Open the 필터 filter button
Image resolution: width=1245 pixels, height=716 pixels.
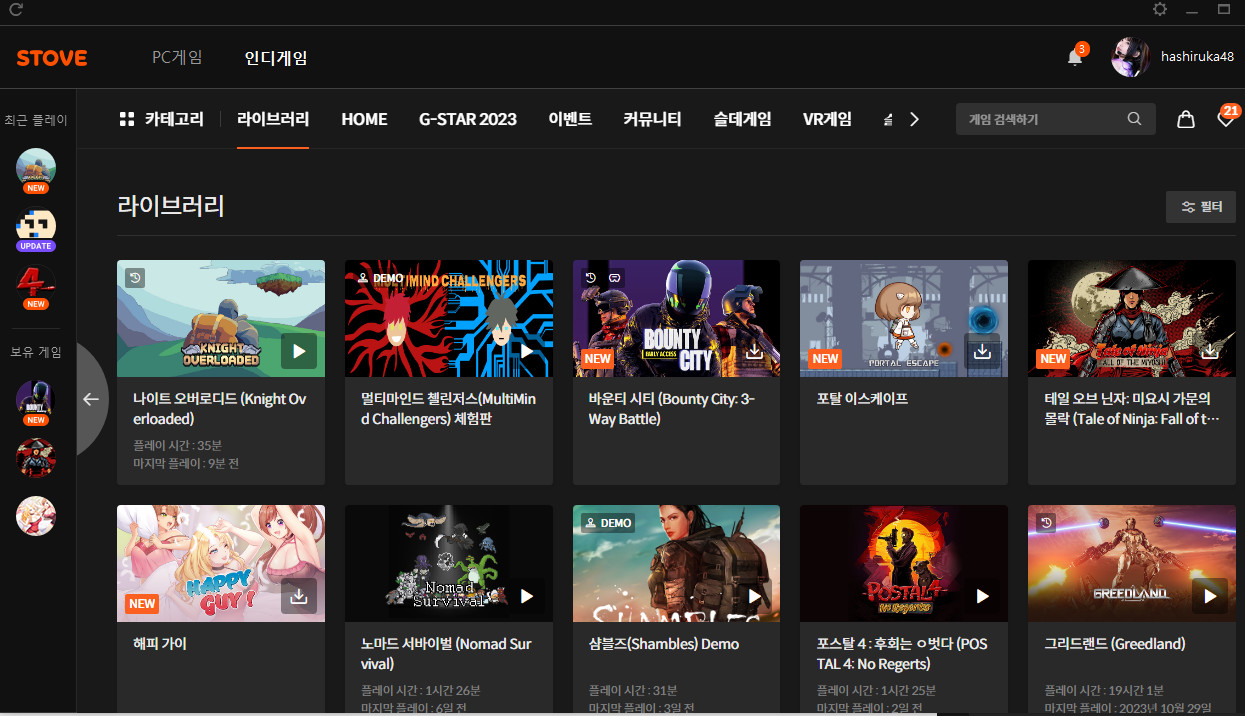point(1201,207)
